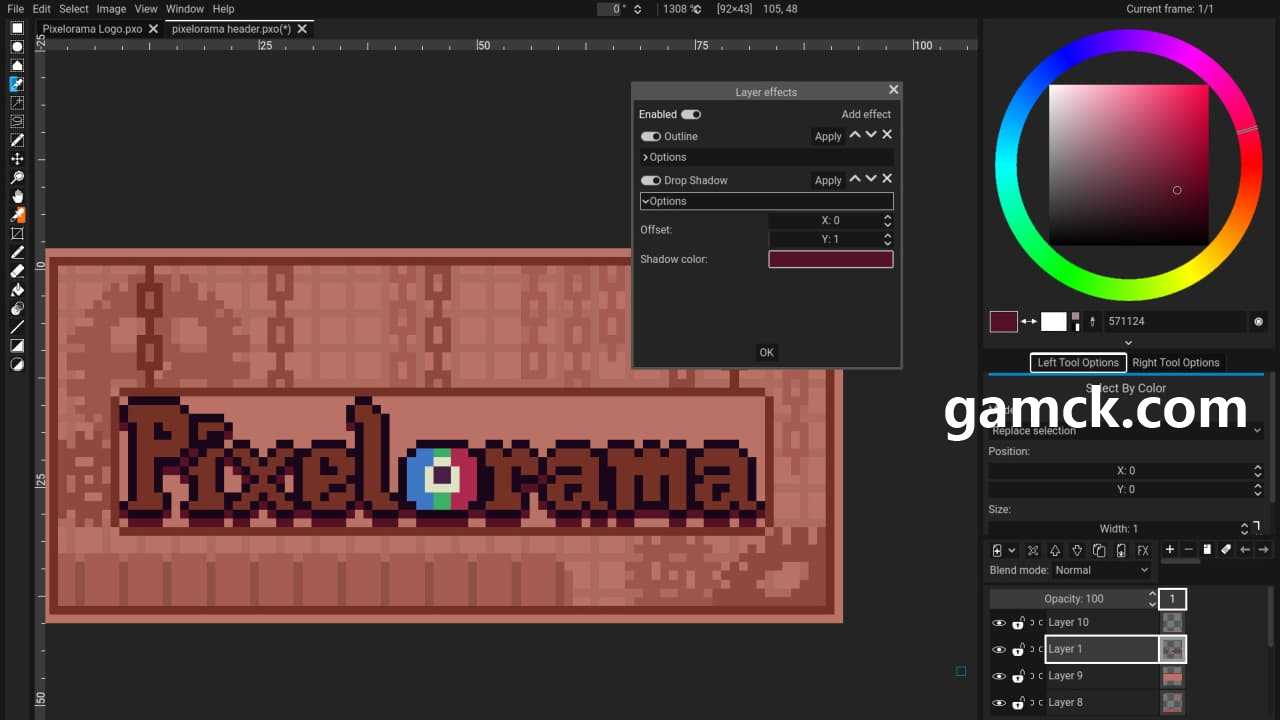Toggle the Outline effect switch

(651, 136)
